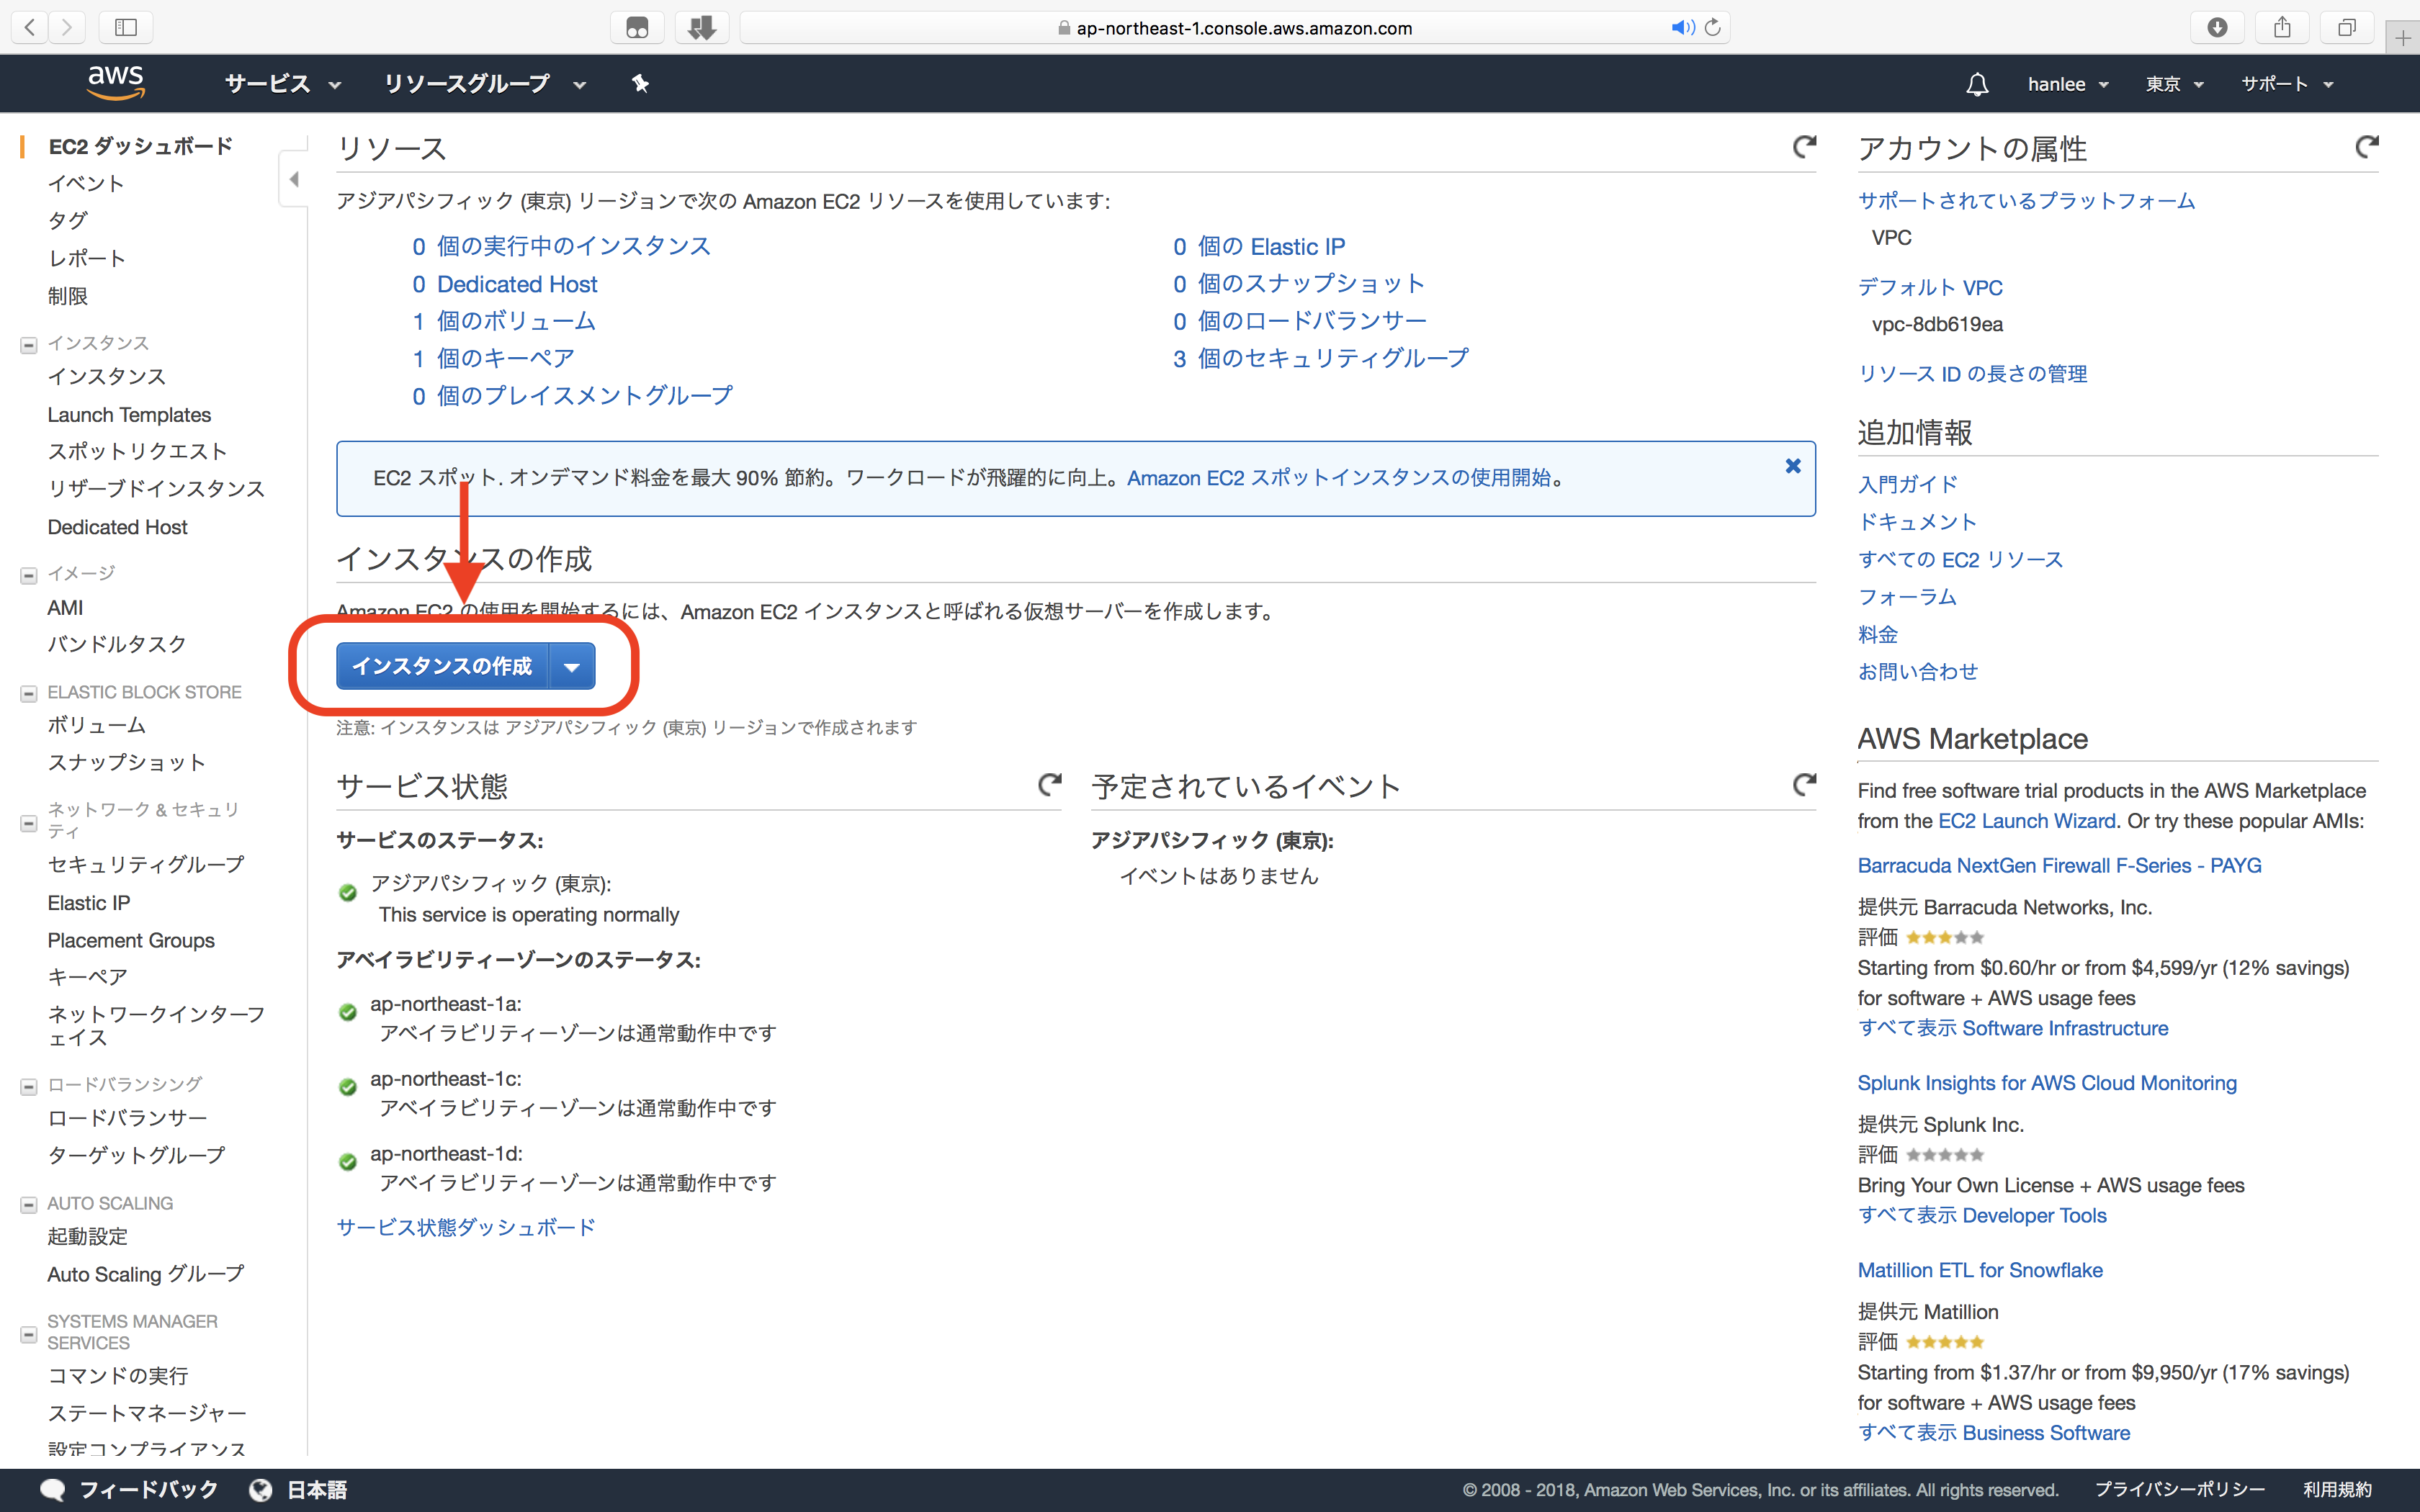Expand the インスタンスの作成 button dropdown arrow
This screenshot has height=1512, width=2420.
572,666
